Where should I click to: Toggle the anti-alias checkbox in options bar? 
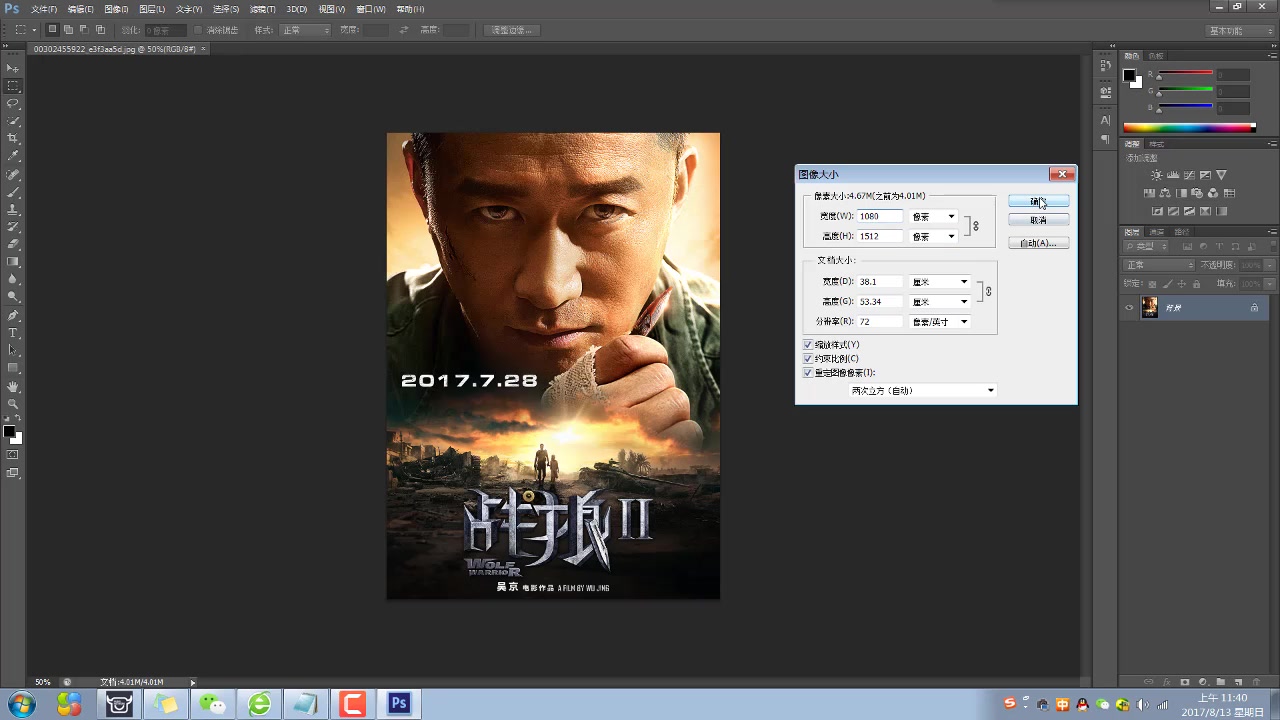click(198, 30)
